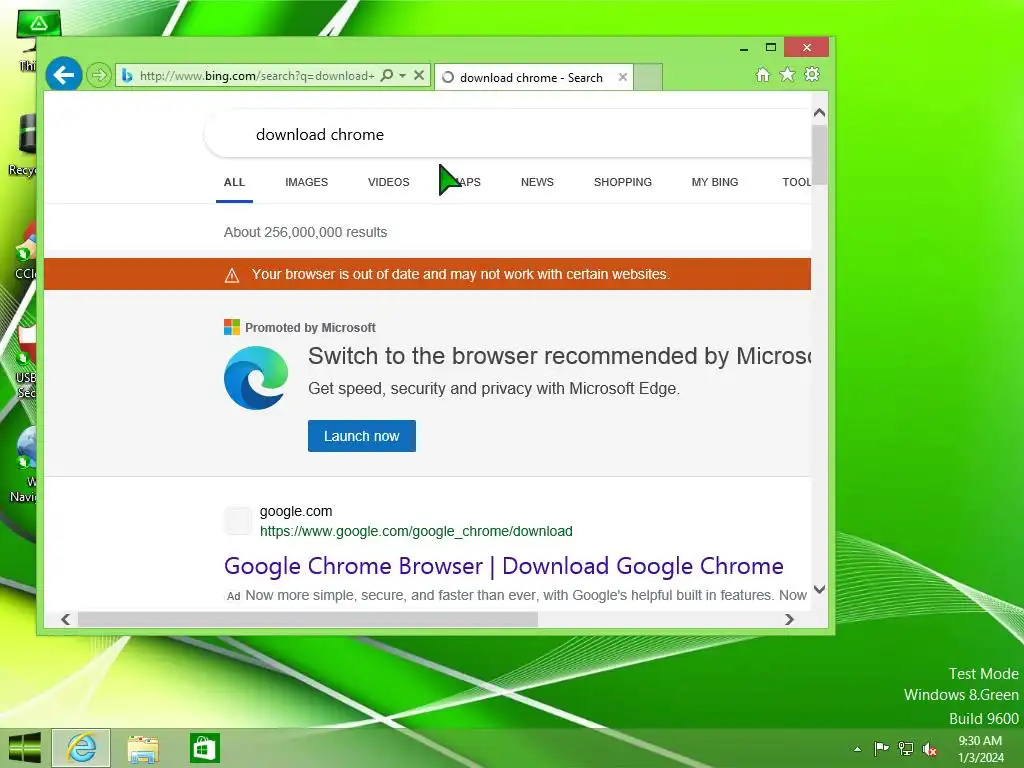Click the google.com site name

[x=296, y=511]
